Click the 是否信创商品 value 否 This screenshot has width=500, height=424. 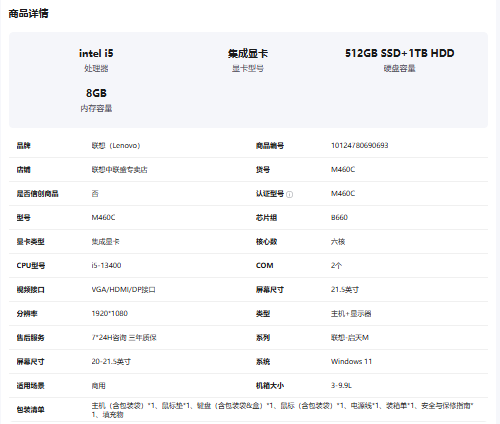click(x=95, y=194)
